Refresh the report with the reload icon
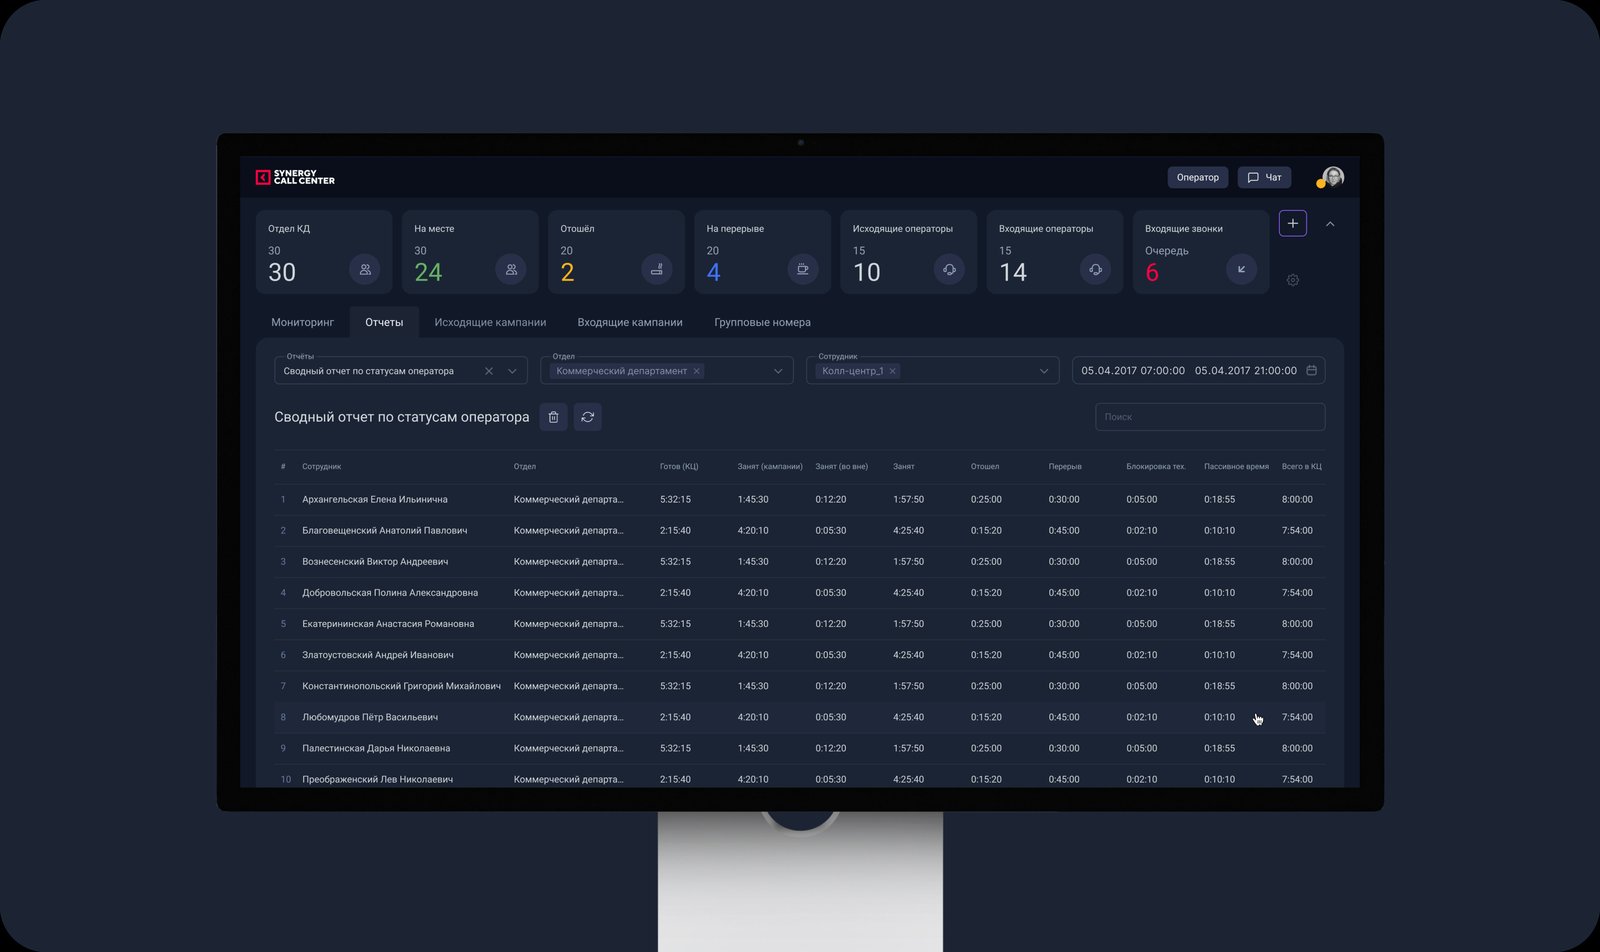The width and height of the screenshot is (1600, 952). pos(587,417)
